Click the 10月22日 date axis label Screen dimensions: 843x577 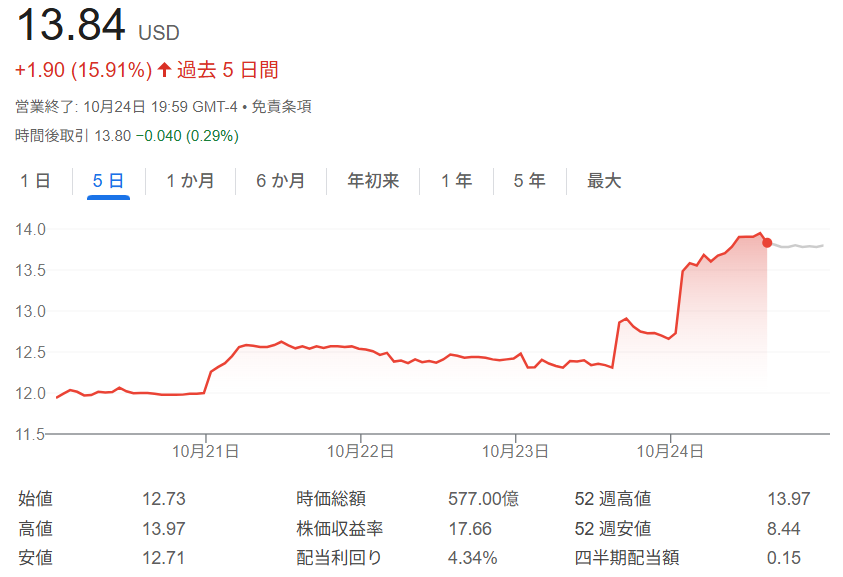(360, 452)
